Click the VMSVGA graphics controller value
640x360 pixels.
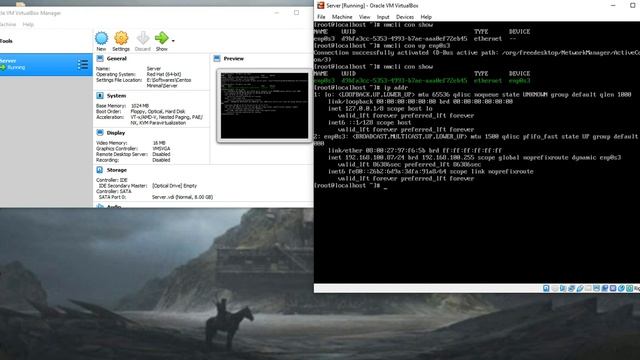[161, 149]
